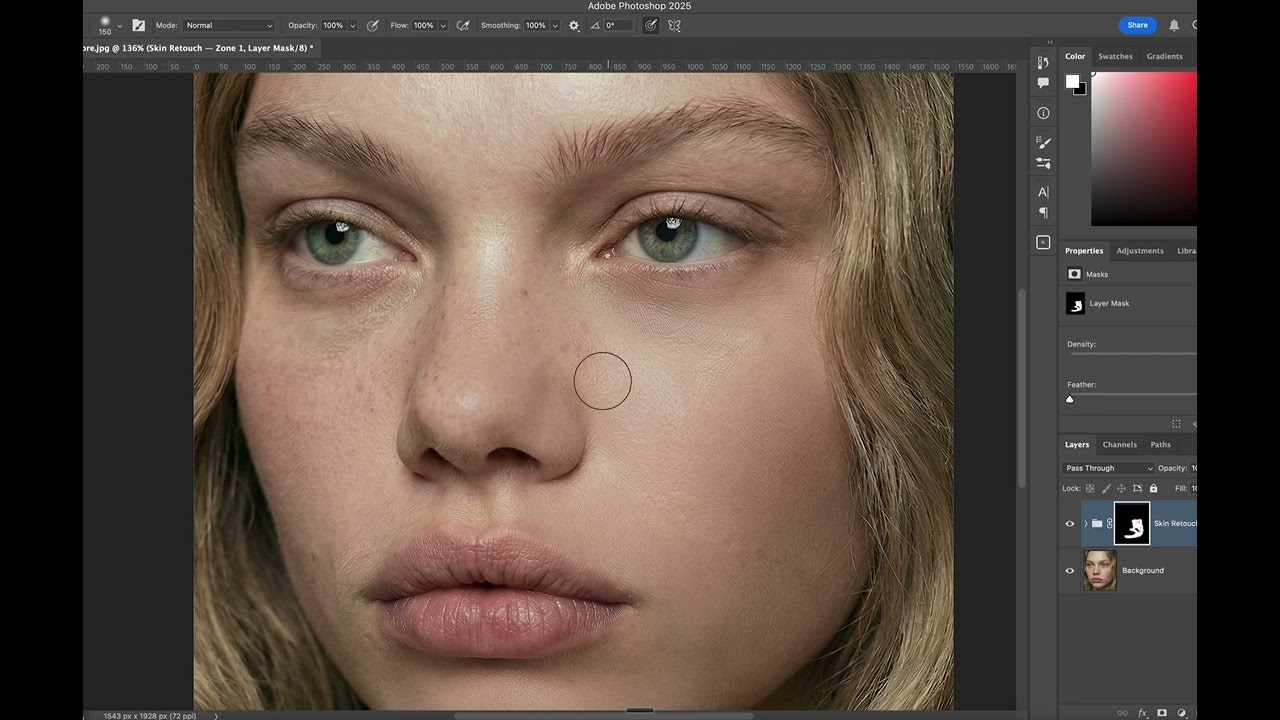Click the lock transparent pixels icon

(1090, 488)
